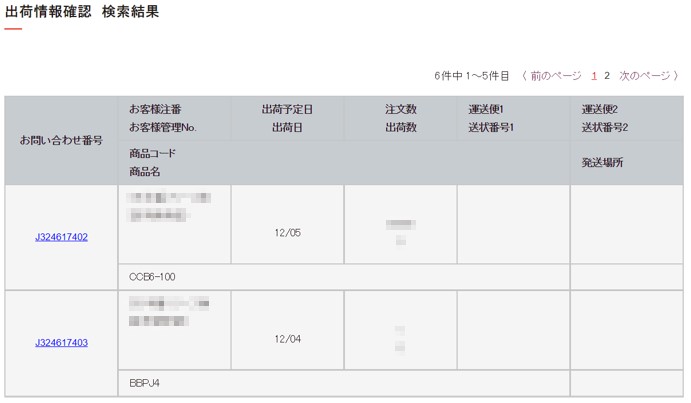
Task: Select product code CCB6-100 row
Action: point(344,277)
